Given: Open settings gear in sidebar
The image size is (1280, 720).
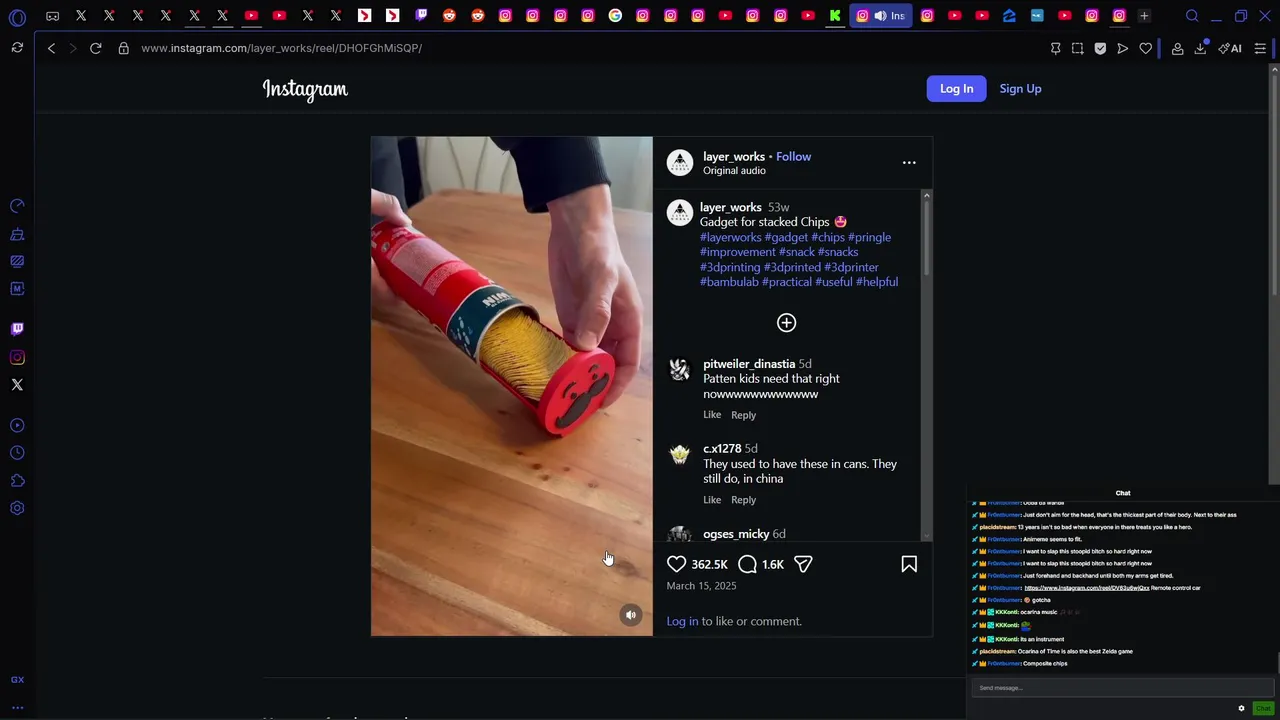Looking at the screenshot, I should pyautogui.click(x=17, y=508).
